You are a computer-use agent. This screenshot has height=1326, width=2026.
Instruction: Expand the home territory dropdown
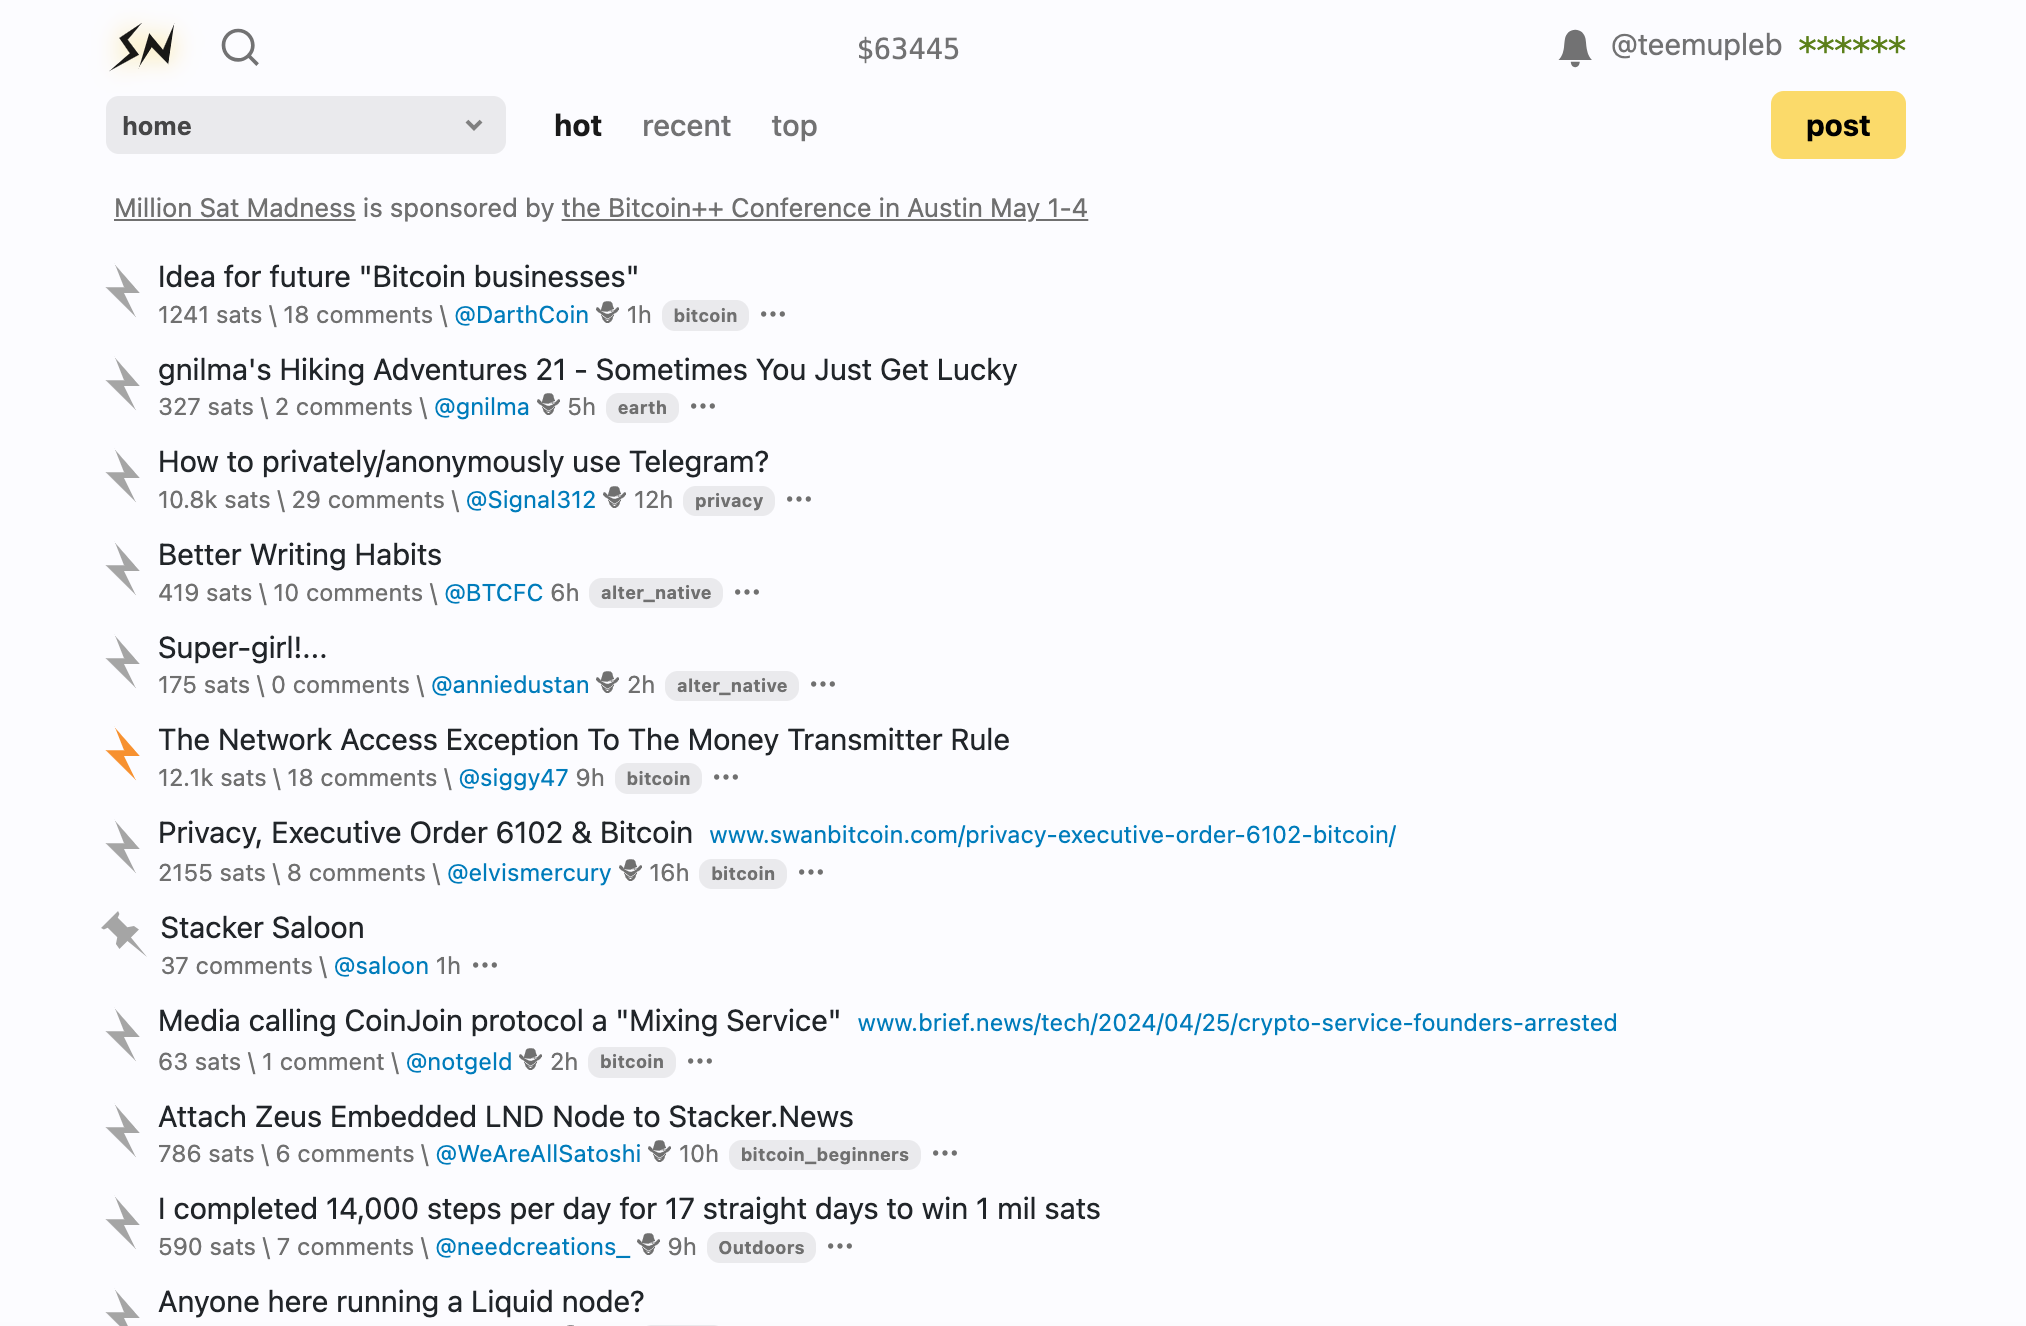305,126
